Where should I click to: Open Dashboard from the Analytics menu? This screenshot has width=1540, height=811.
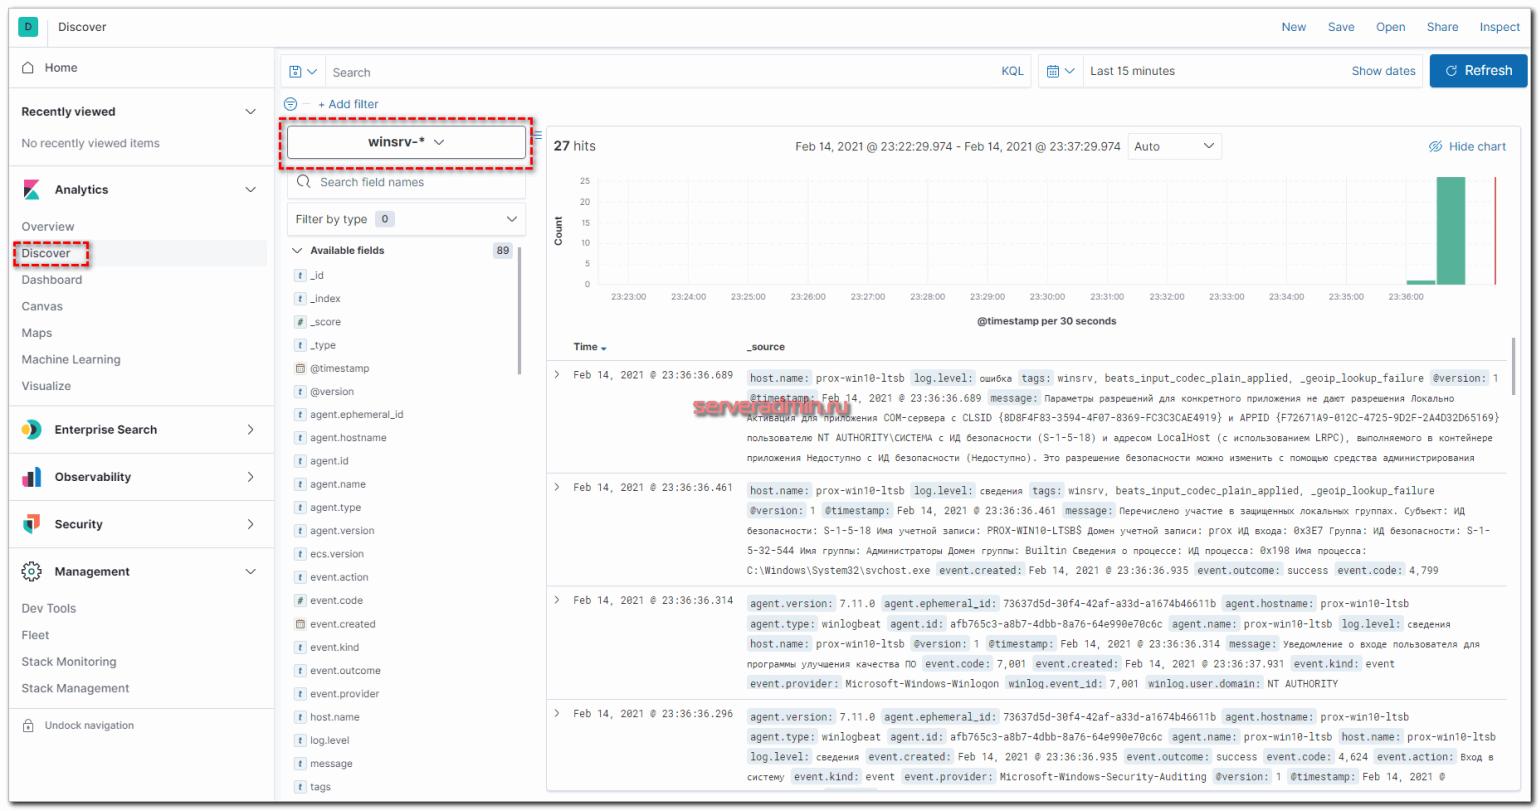click(x=52, y=279)
